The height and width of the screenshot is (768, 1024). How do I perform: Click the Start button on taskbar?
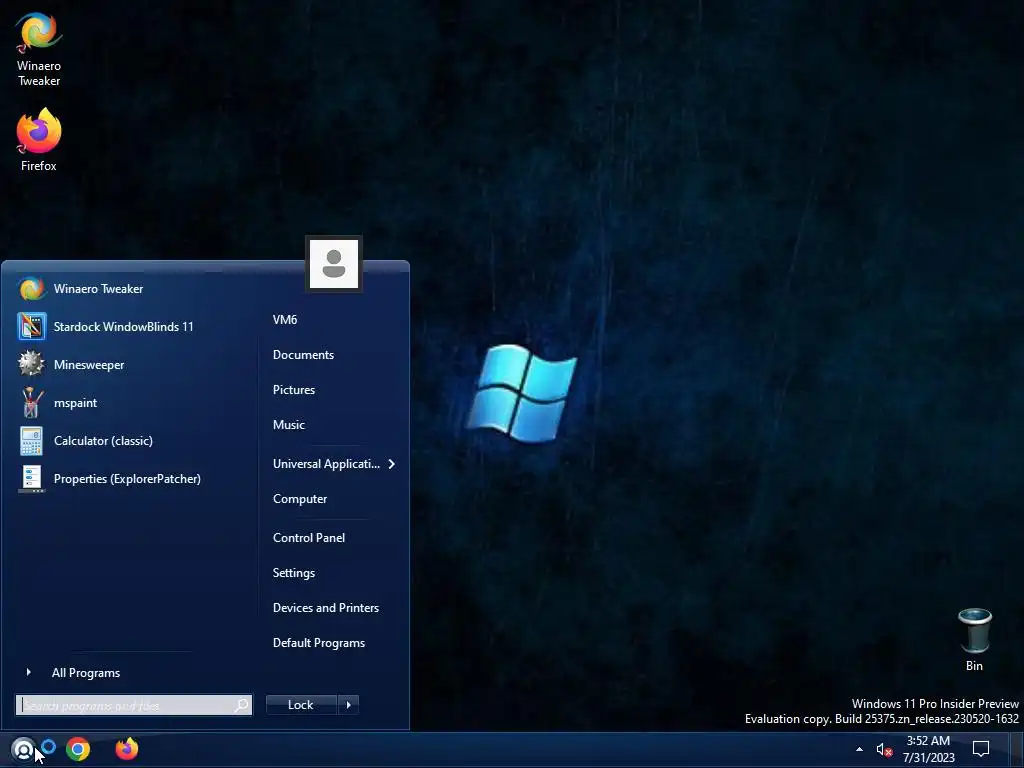tap(24, 749)
